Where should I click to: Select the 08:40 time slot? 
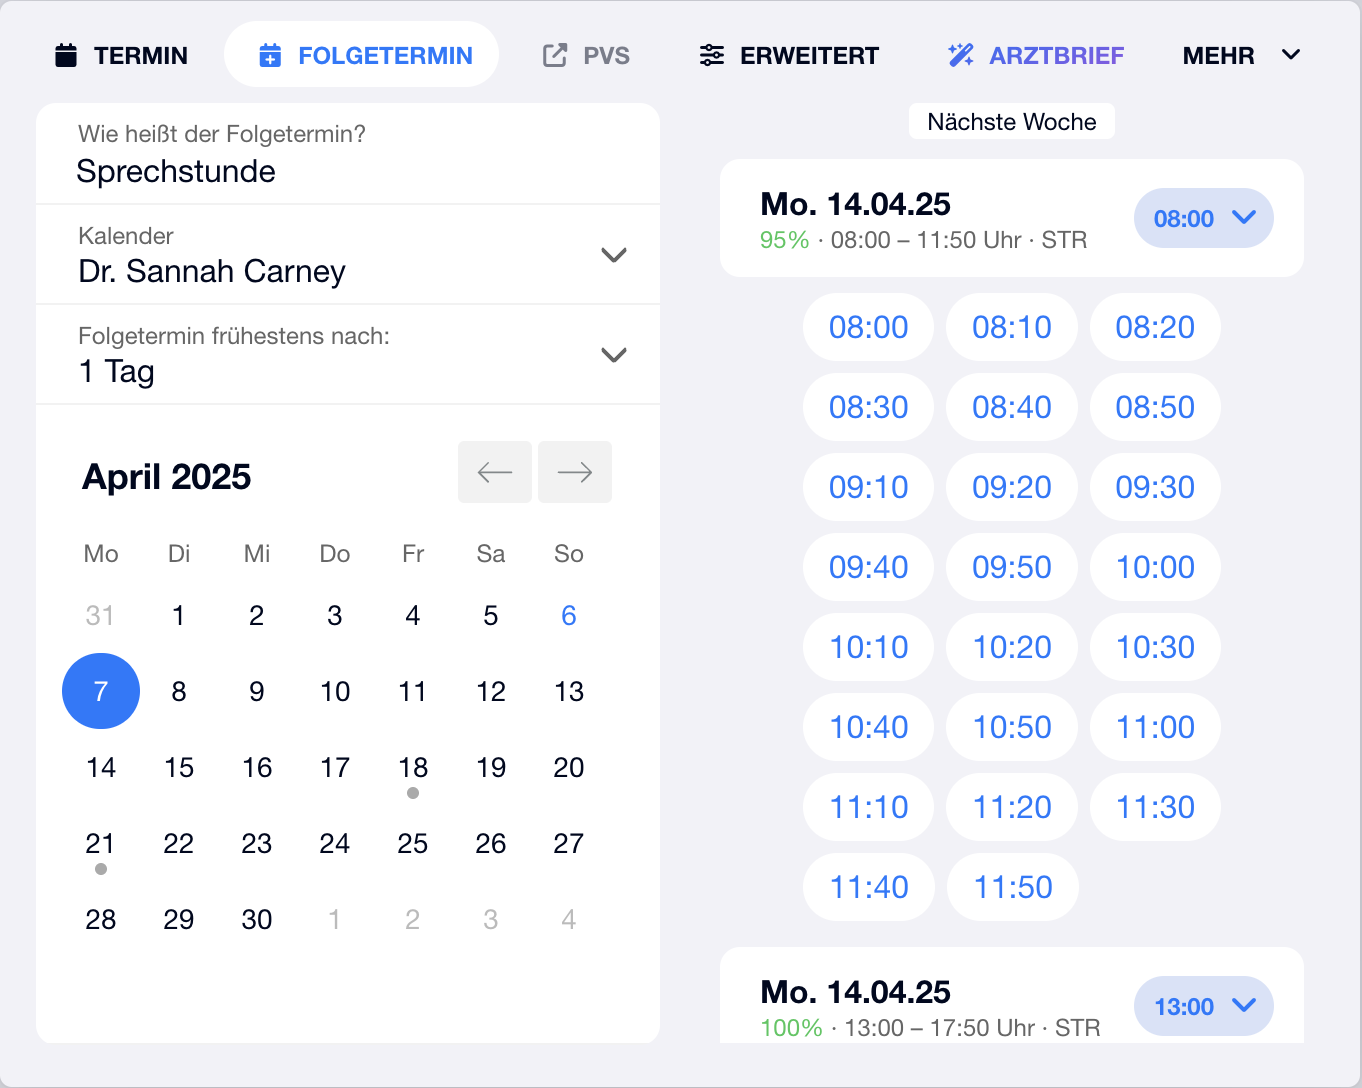tap(1011, 407)
